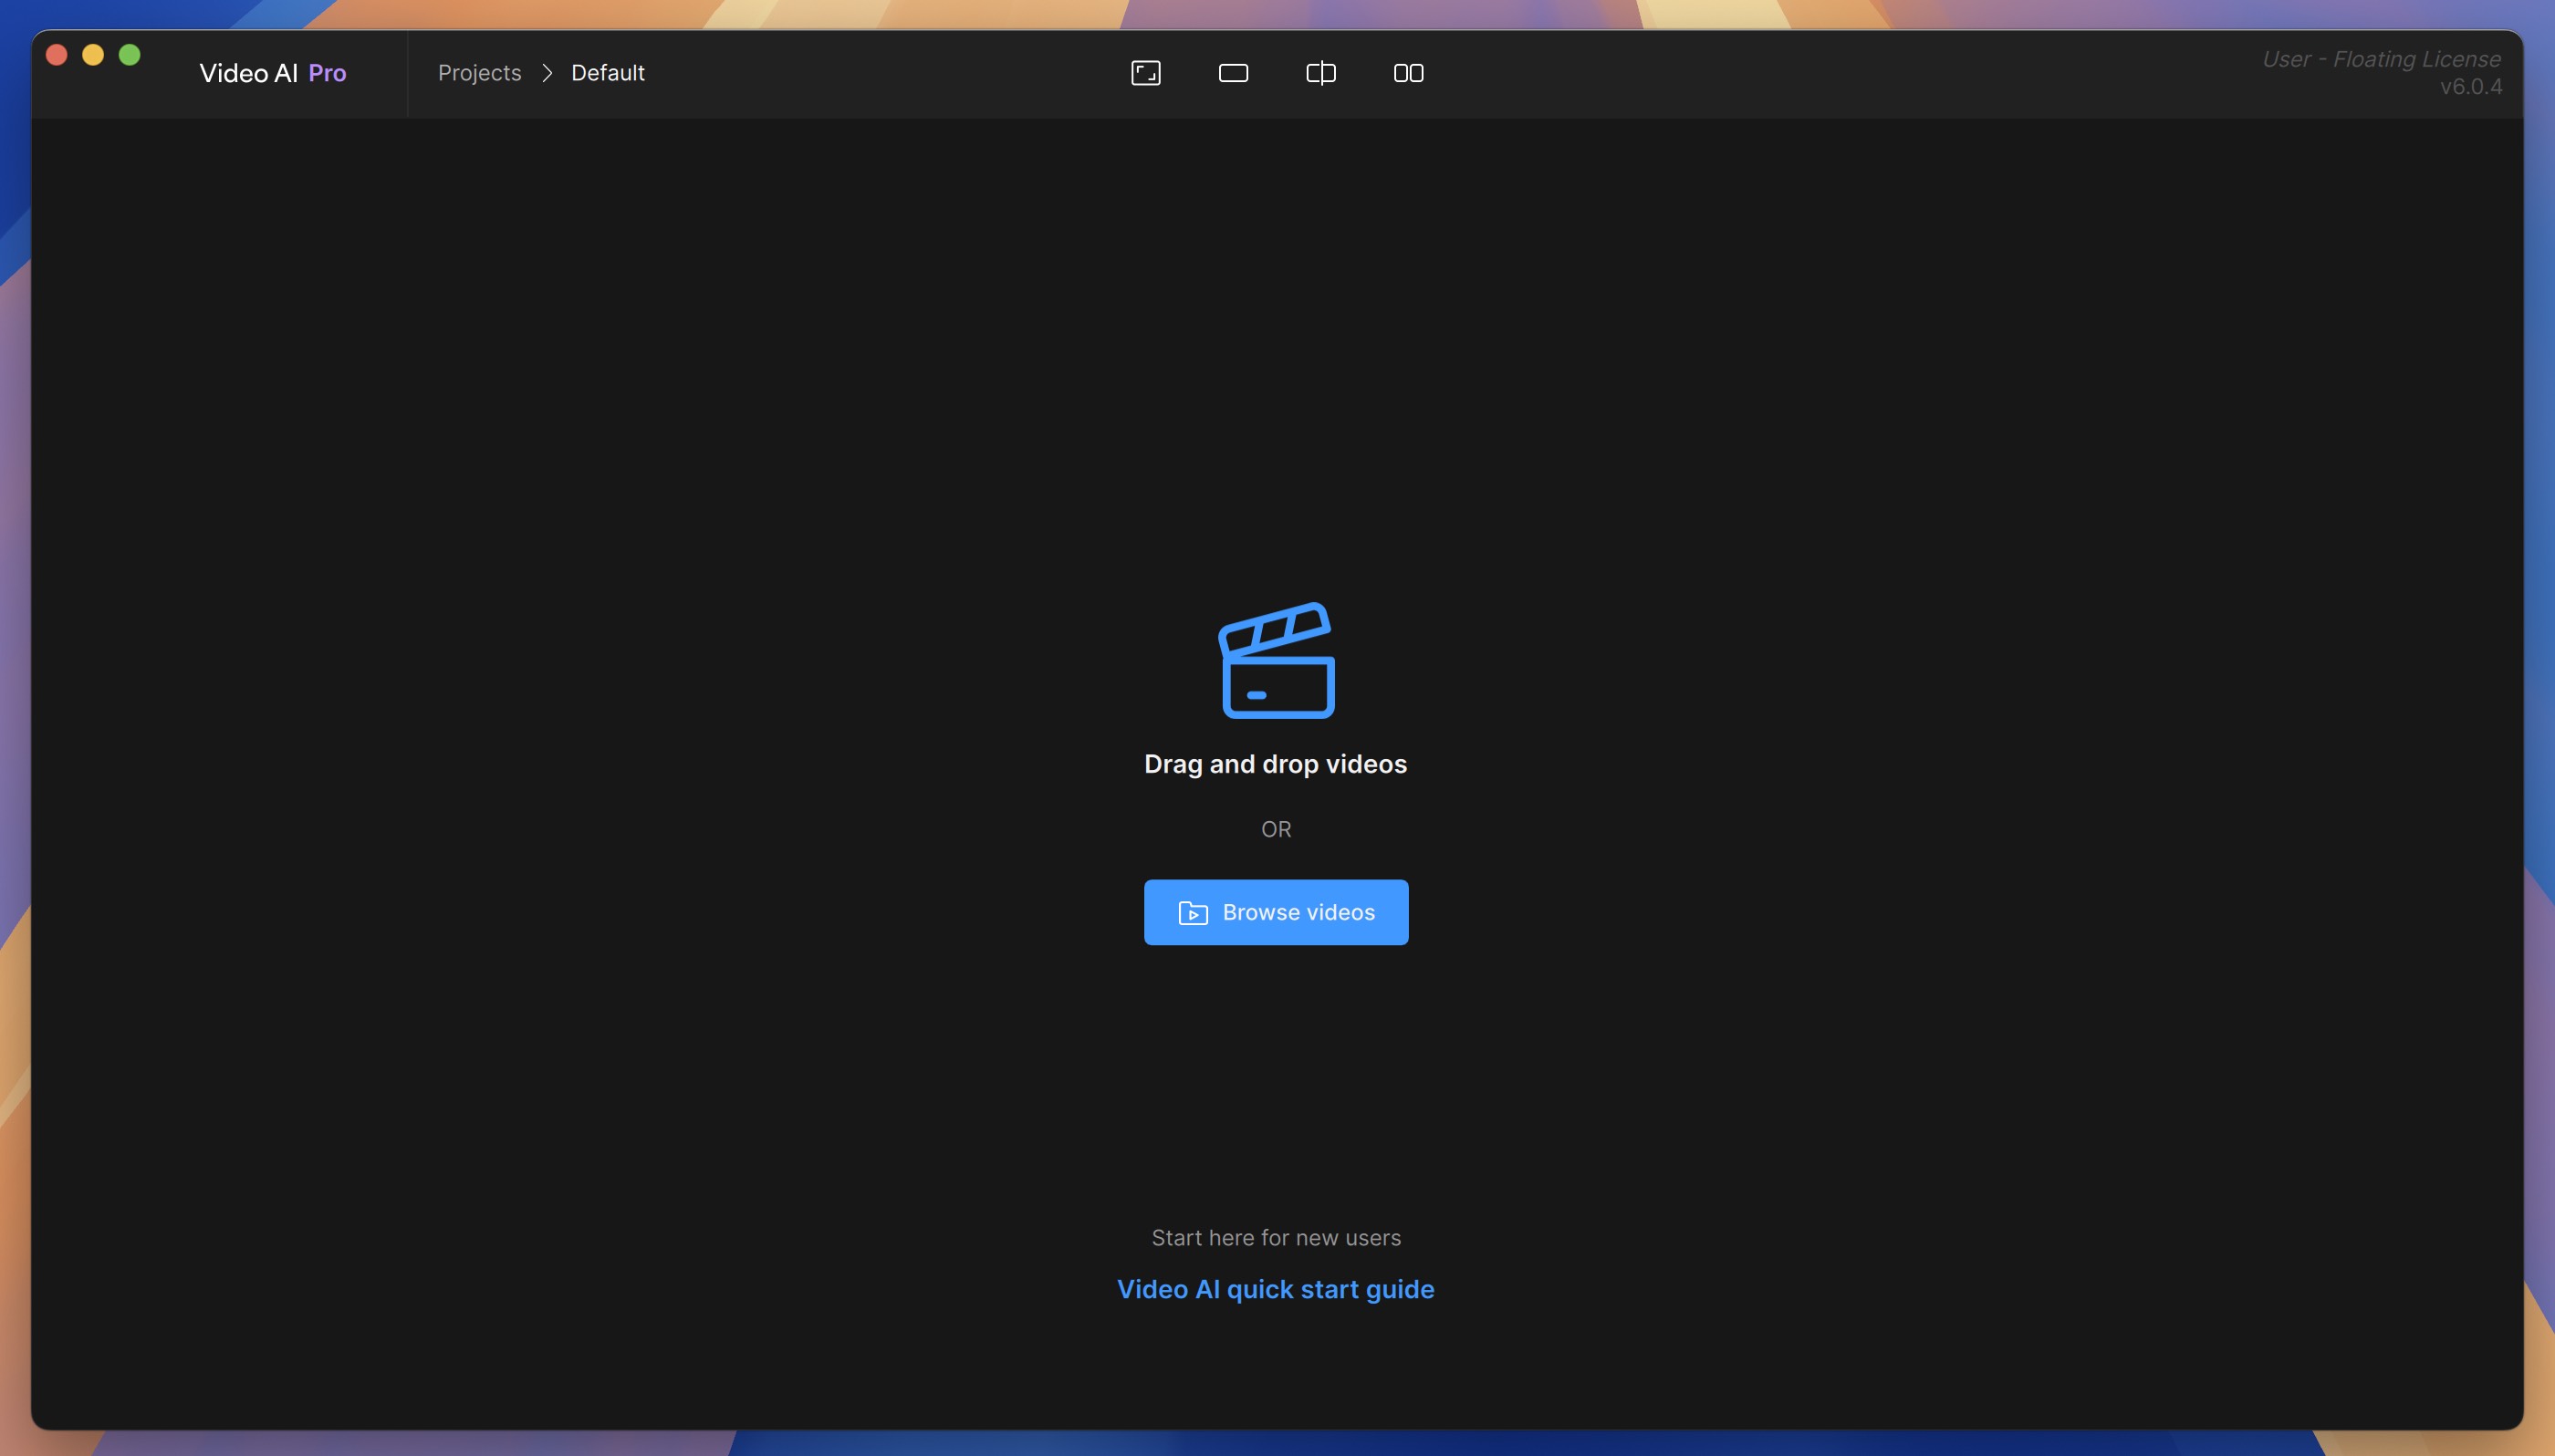Switch to single preview view mode icon
Viewport: 2555px width, 1456px height.
1231,72
